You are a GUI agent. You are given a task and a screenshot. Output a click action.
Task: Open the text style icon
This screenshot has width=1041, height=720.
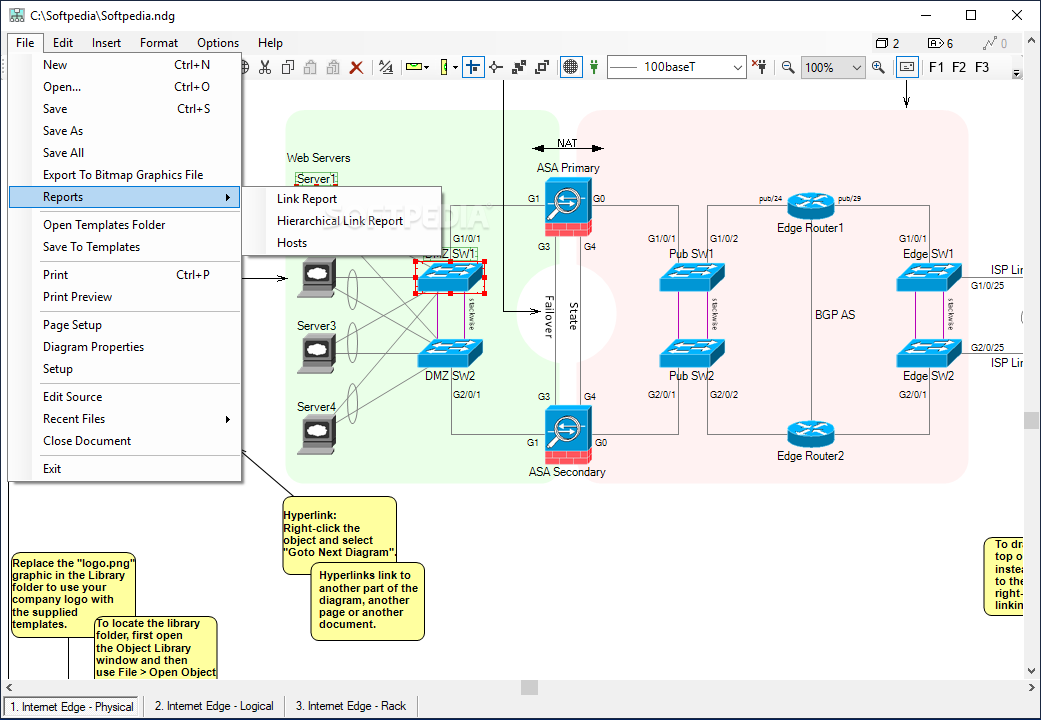[x=386, y=67]
